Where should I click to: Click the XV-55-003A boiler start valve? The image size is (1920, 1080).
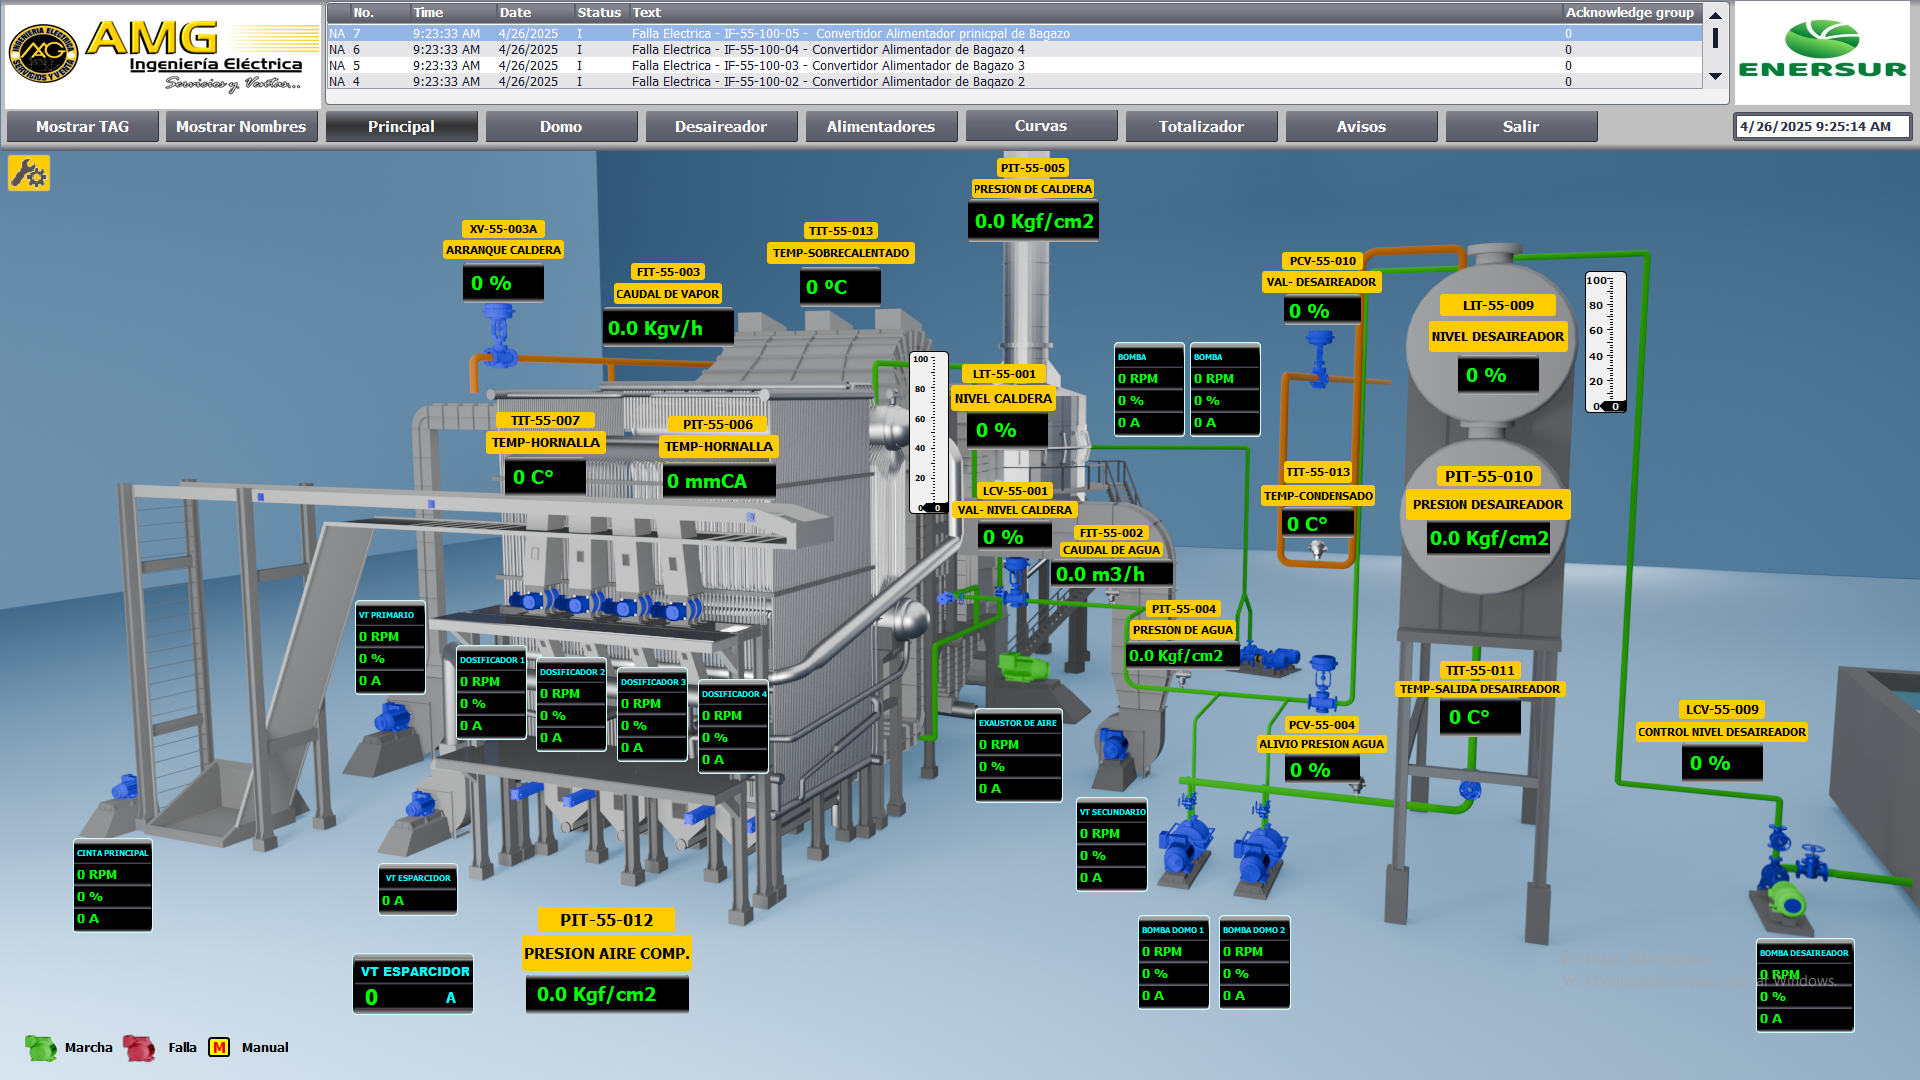(x=499, y=335)
